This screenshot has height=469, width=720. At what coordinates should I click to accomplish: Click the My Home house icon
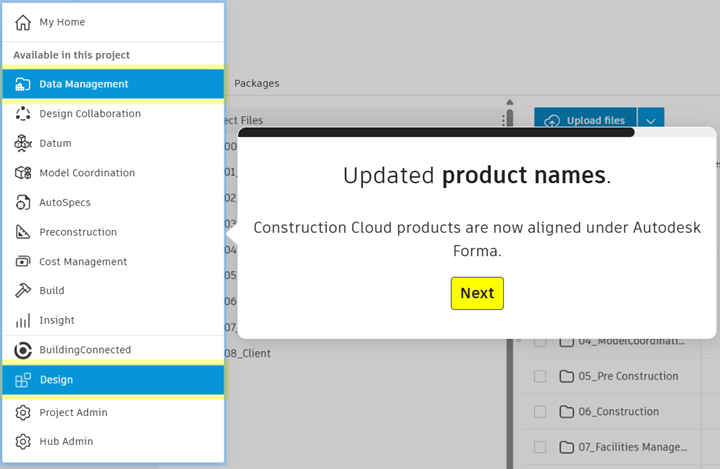23,22
